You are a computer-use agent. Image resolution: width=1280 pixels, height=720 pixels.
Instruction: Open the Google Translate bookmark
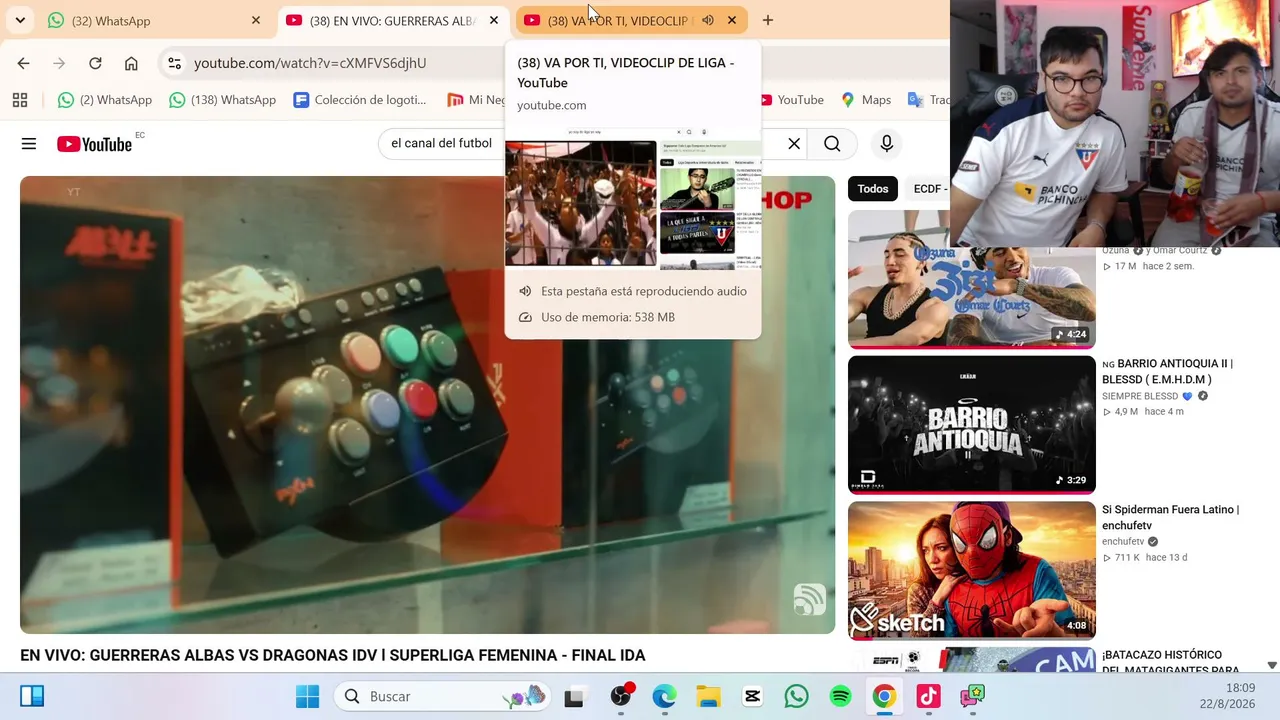click(928, 100)
